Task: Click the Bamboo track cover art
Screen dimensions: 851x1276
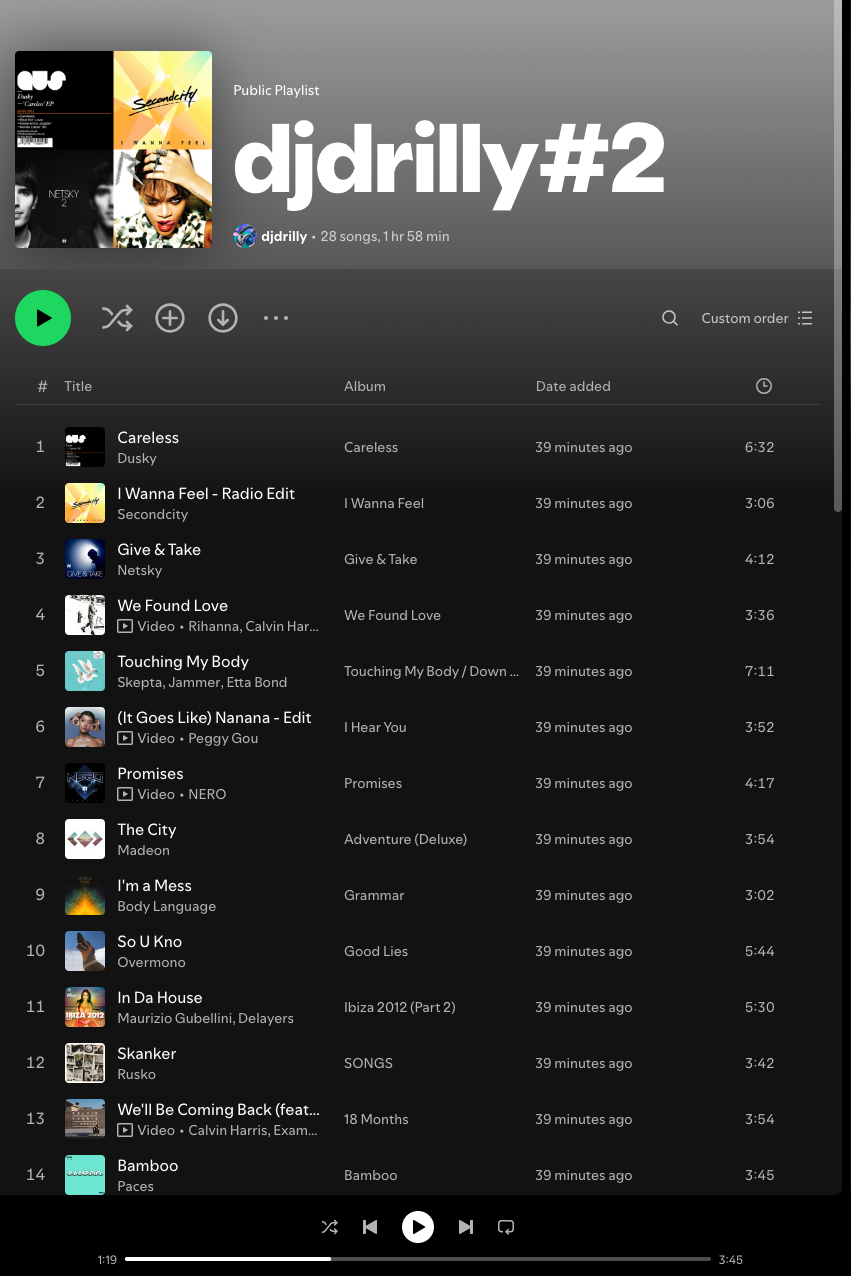Action: point(85,1175)
